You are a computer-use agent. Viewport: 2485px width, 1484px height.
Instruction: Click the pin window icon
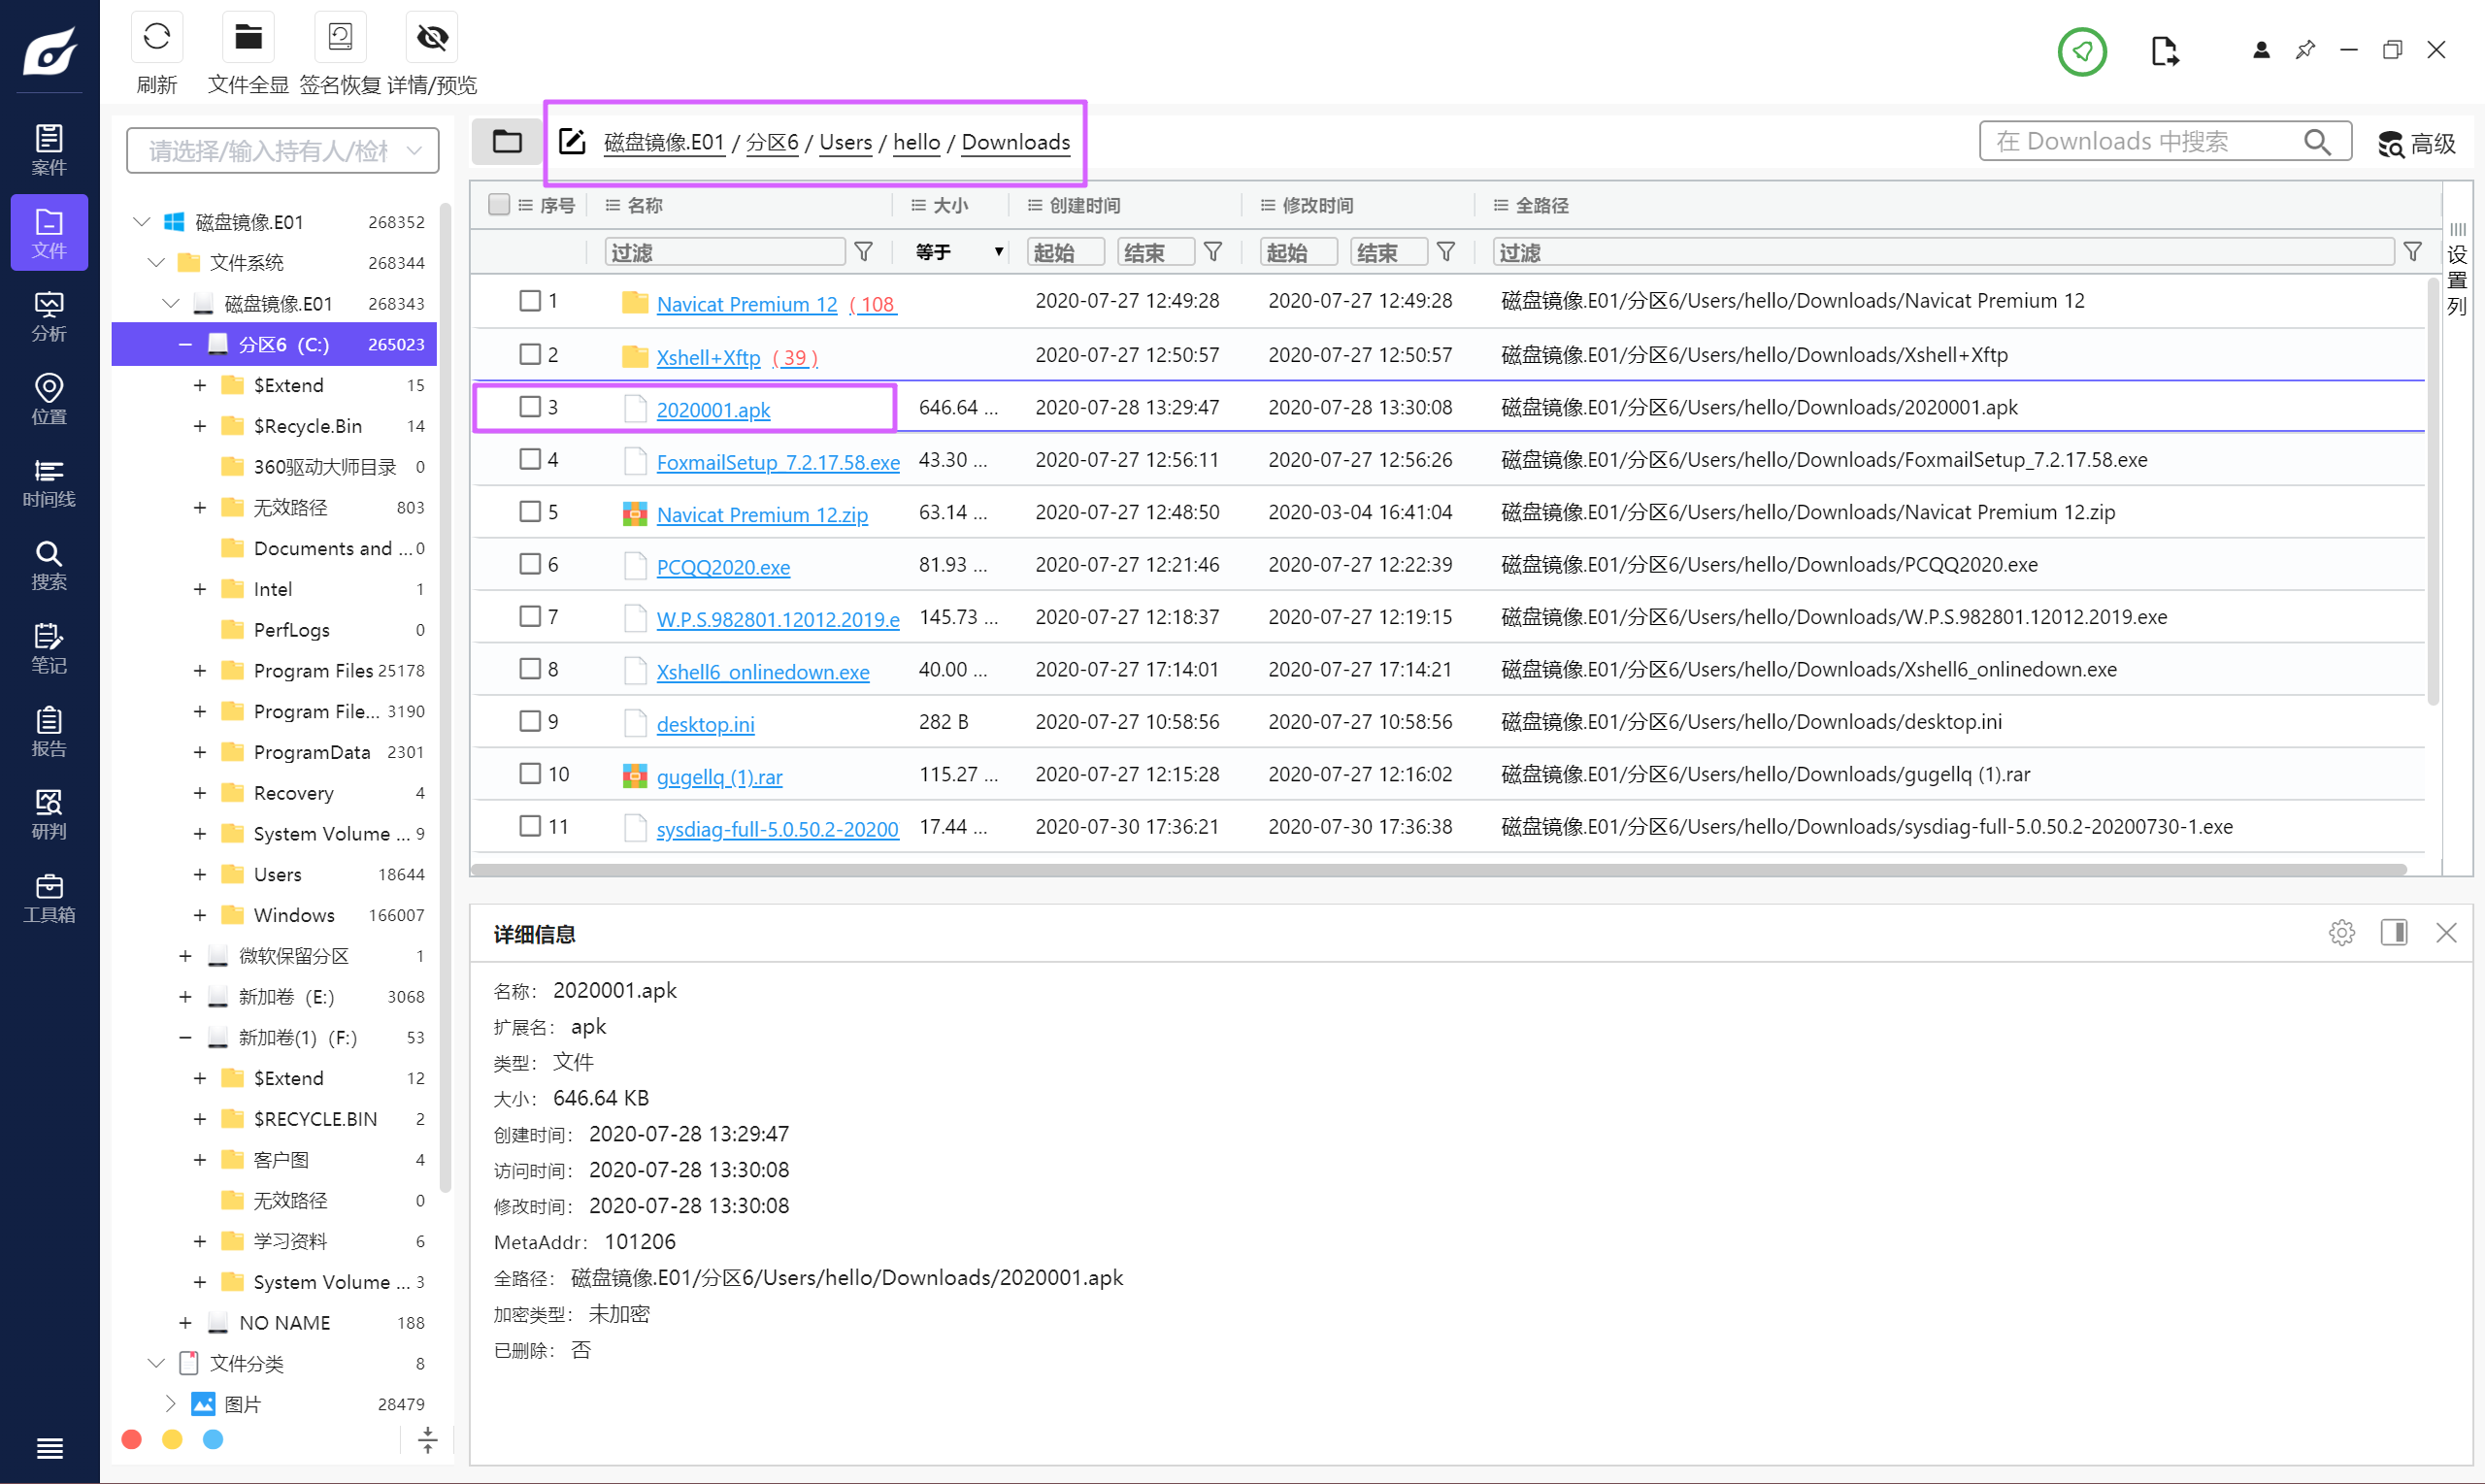pyautogui.click(x=2305, y=50)
